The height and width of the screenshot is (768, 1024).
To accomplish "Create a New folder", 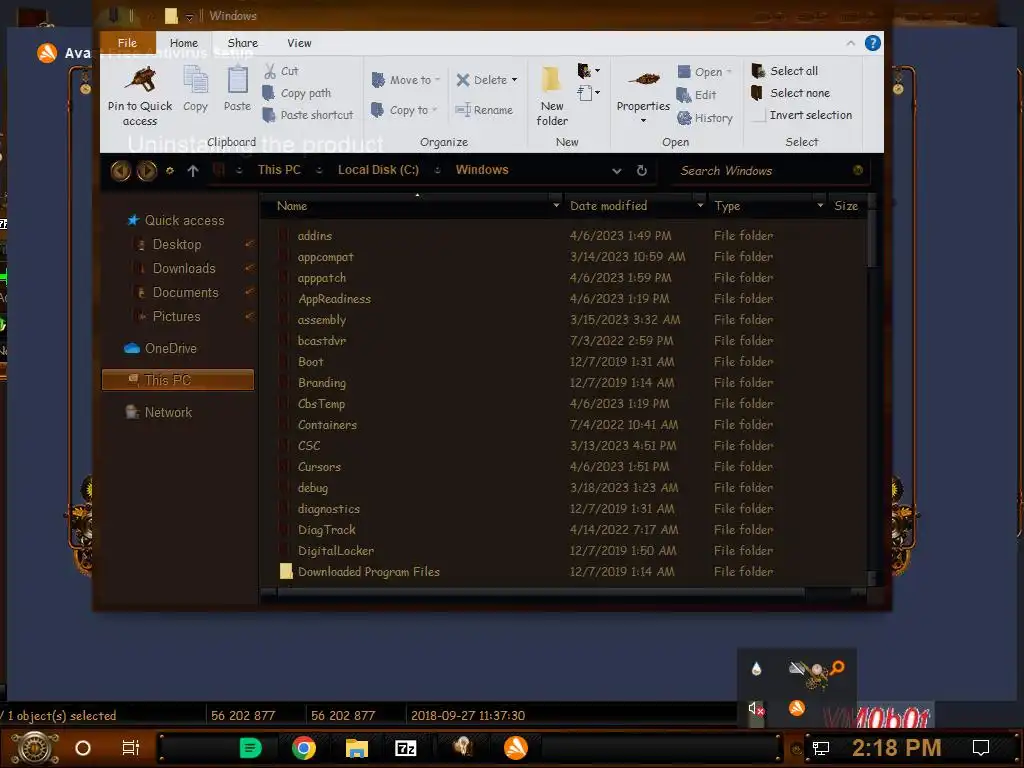I will click(551, 95).
